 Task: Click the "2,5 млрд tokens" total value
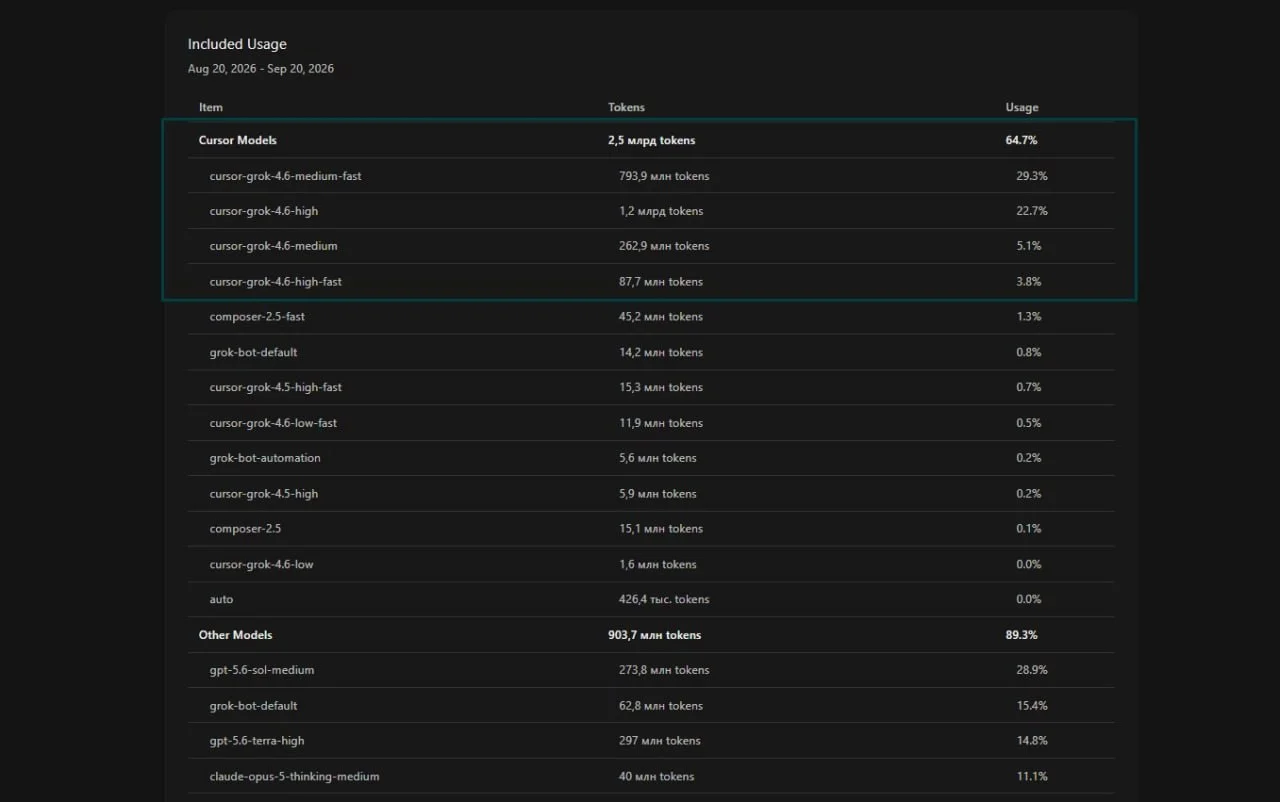651,140
